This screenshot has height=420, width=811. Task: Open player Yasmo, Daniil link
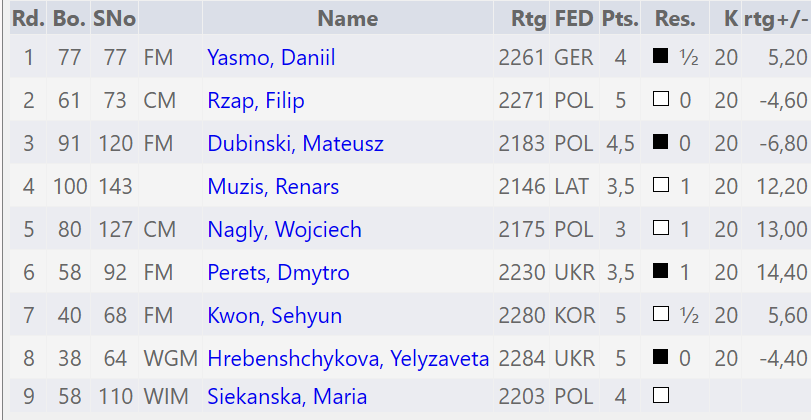tap(271, 57)
